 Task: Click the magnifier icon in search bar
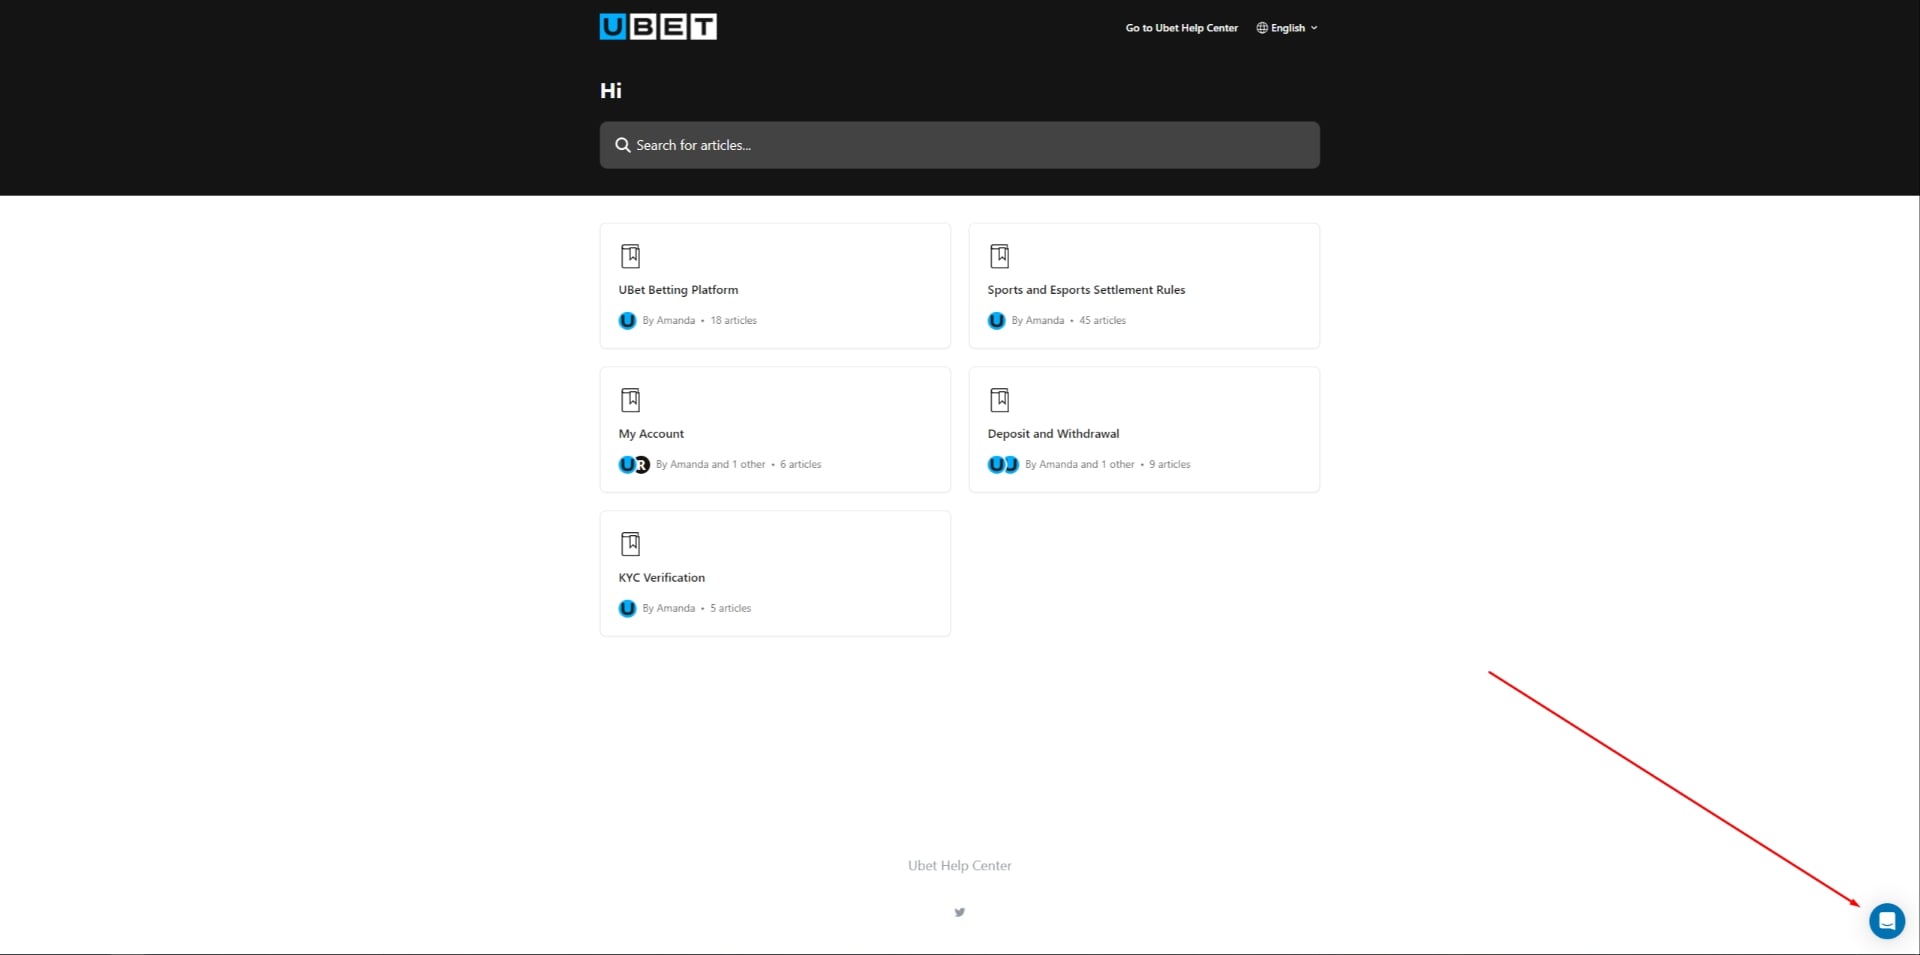click(622, 145)
